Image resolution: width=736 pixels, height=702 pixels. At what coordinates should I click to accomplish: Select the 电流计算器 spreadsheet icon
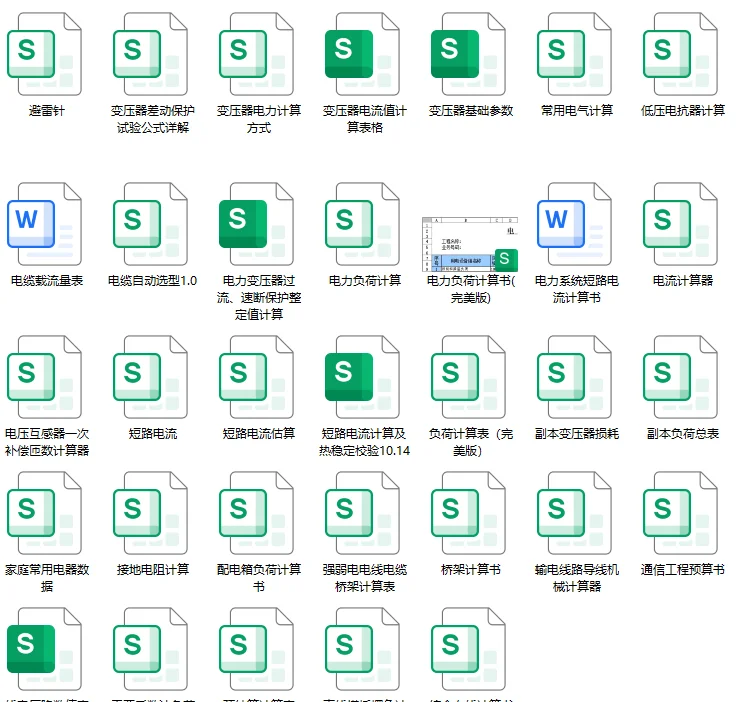[681, 224]
